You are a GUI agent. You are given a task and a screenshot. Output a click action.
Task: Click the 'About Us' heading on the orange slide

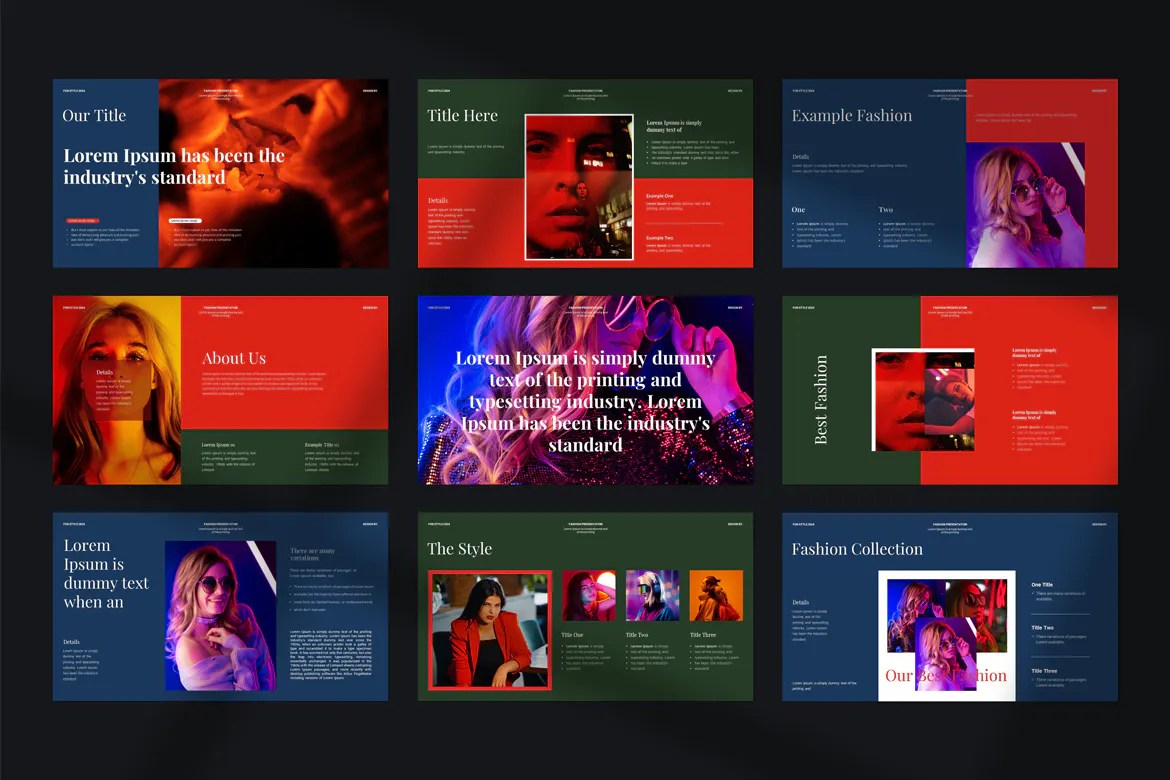(x=233, y=358)
